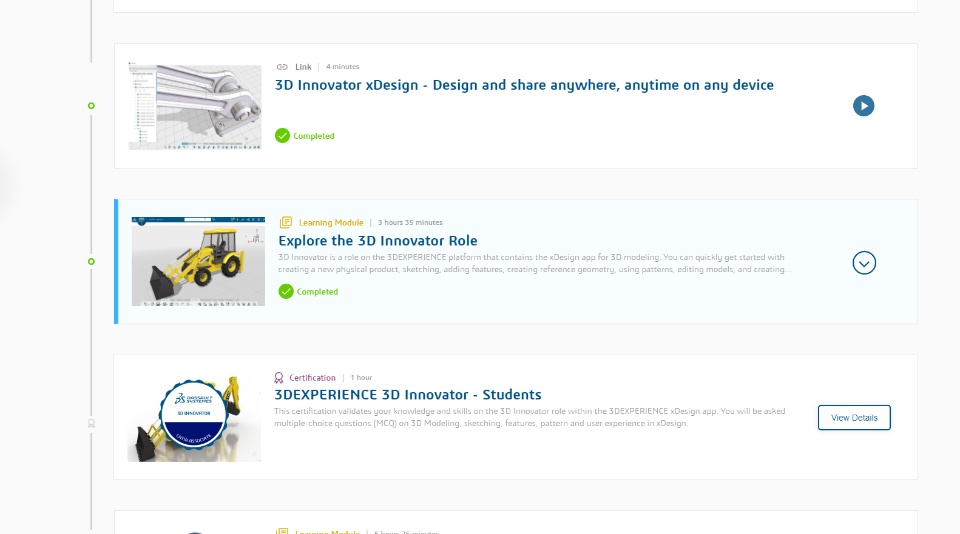Screen dimensions: 960x534
Task: Click the 'Link' label text
Action: pyautogui.click(x=303, y=67)
